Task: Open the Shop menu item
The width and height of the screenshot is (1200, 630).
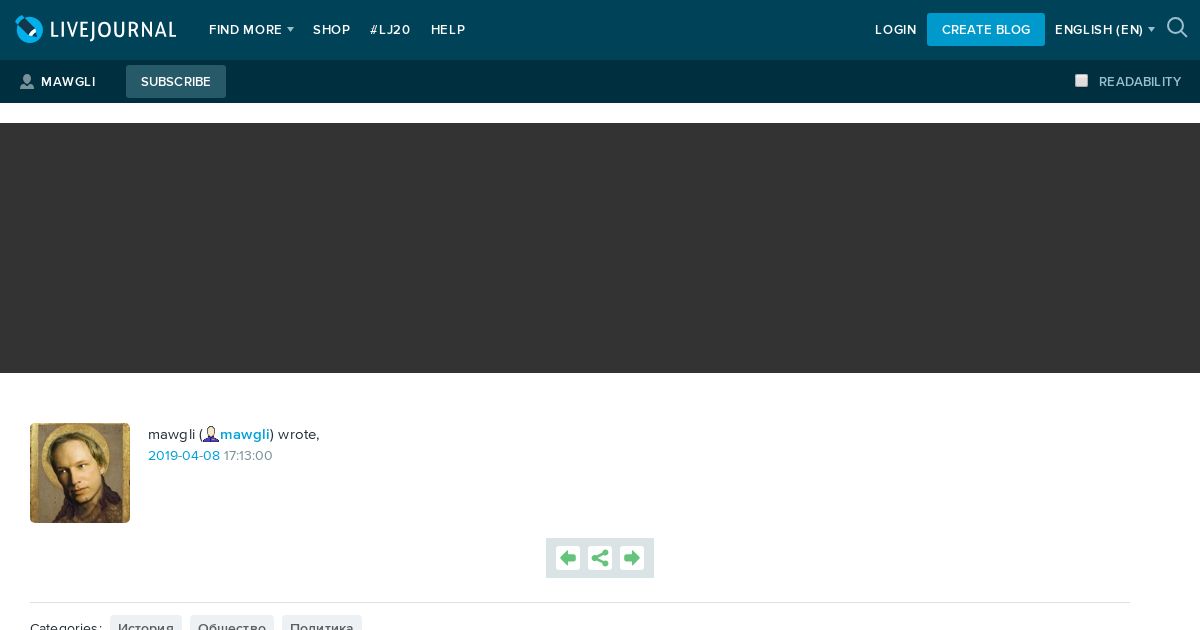Action: pyautogui.click(x=331, y=30)
